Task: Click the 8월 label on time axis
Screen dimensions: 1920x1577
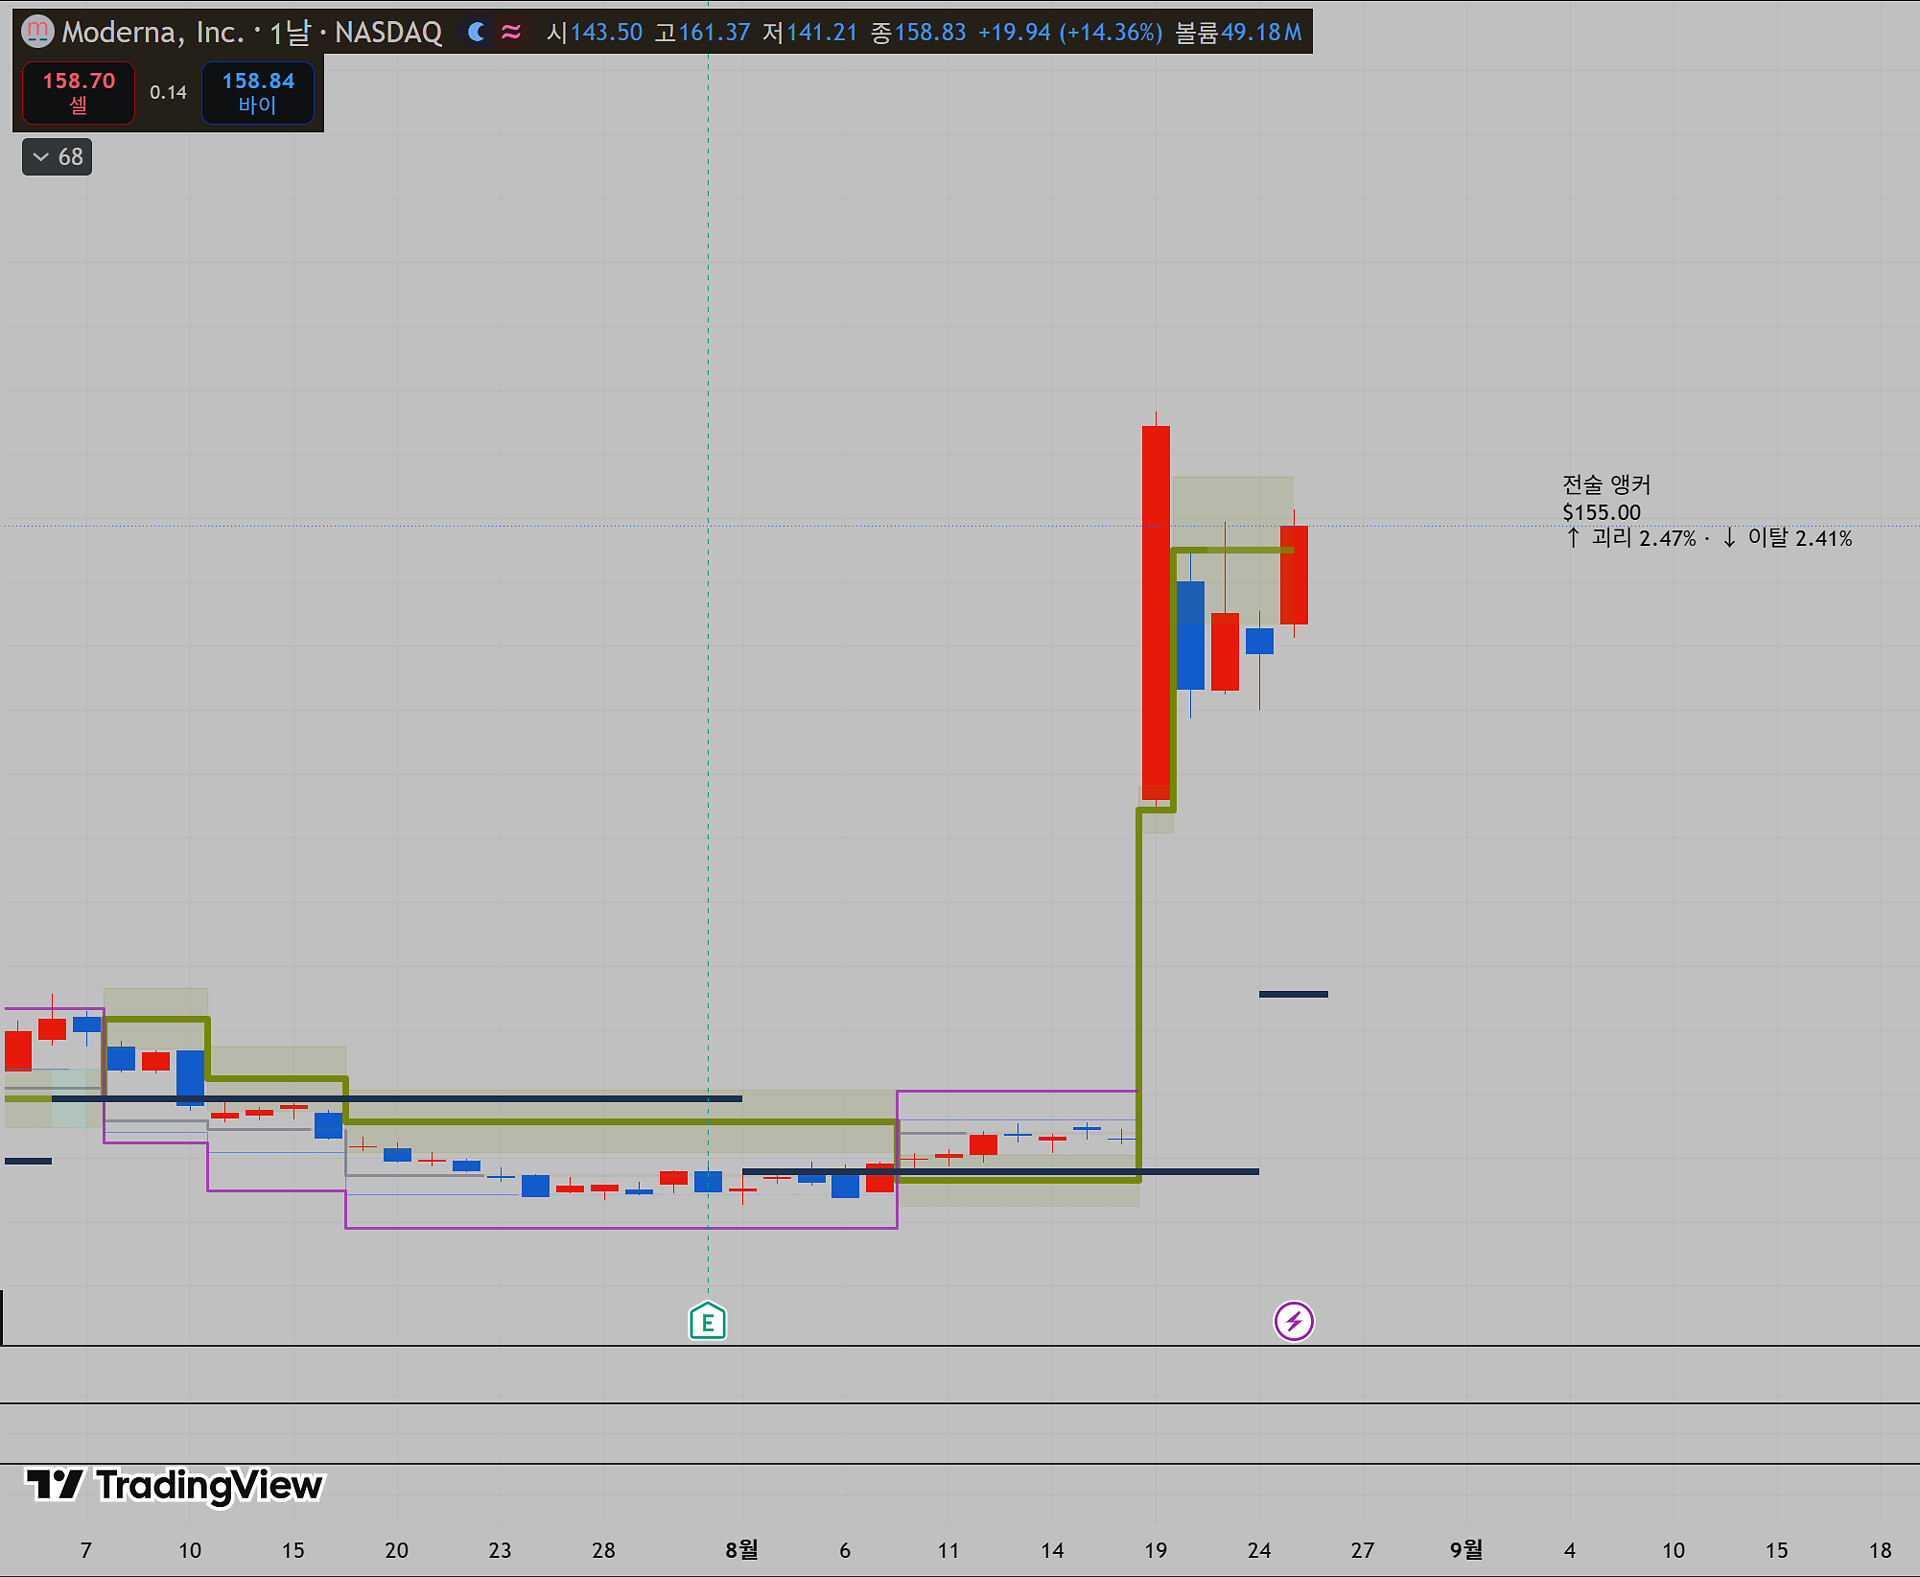Action: tap(742, 1550)
